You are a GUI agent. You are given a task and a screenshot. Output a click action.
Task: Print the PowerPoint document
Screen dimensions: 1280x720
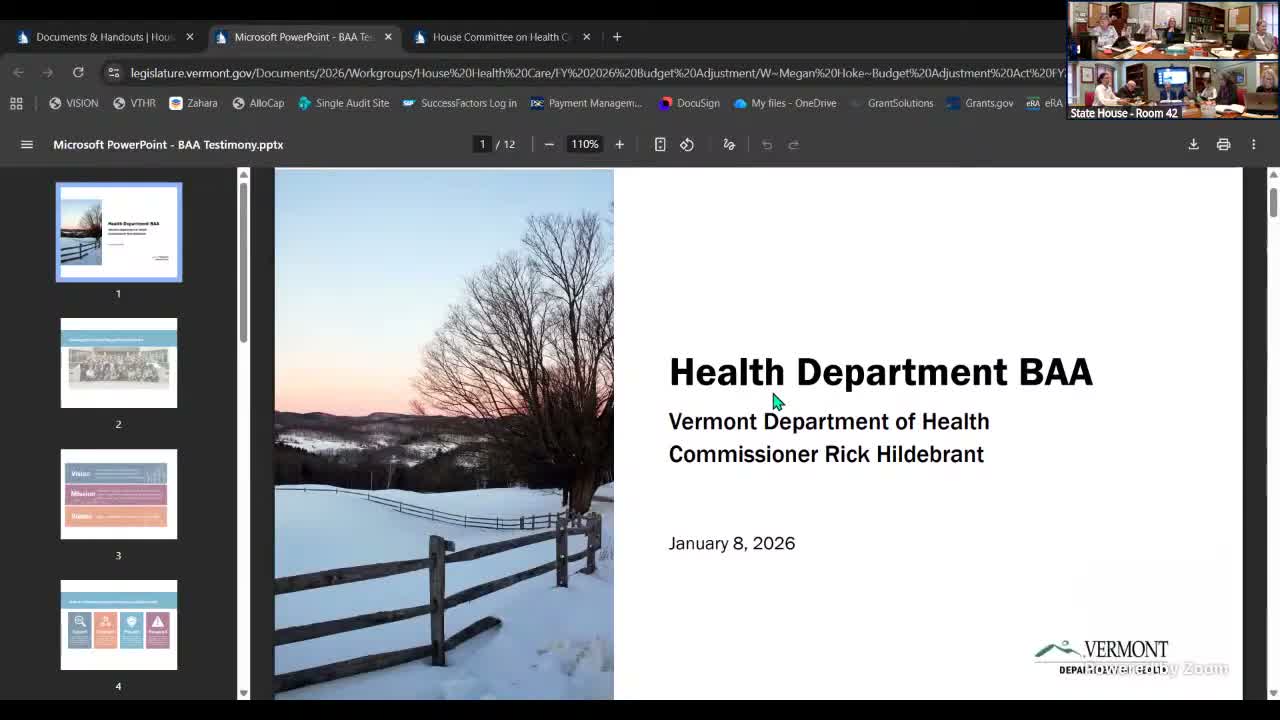coord(1223,144)
